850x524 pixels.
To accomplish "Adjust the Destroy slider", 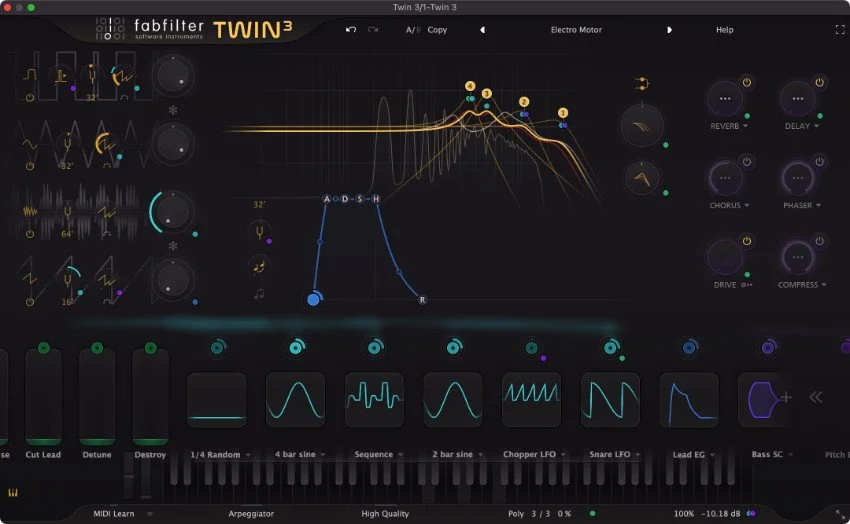I will (x=151, y=397).
